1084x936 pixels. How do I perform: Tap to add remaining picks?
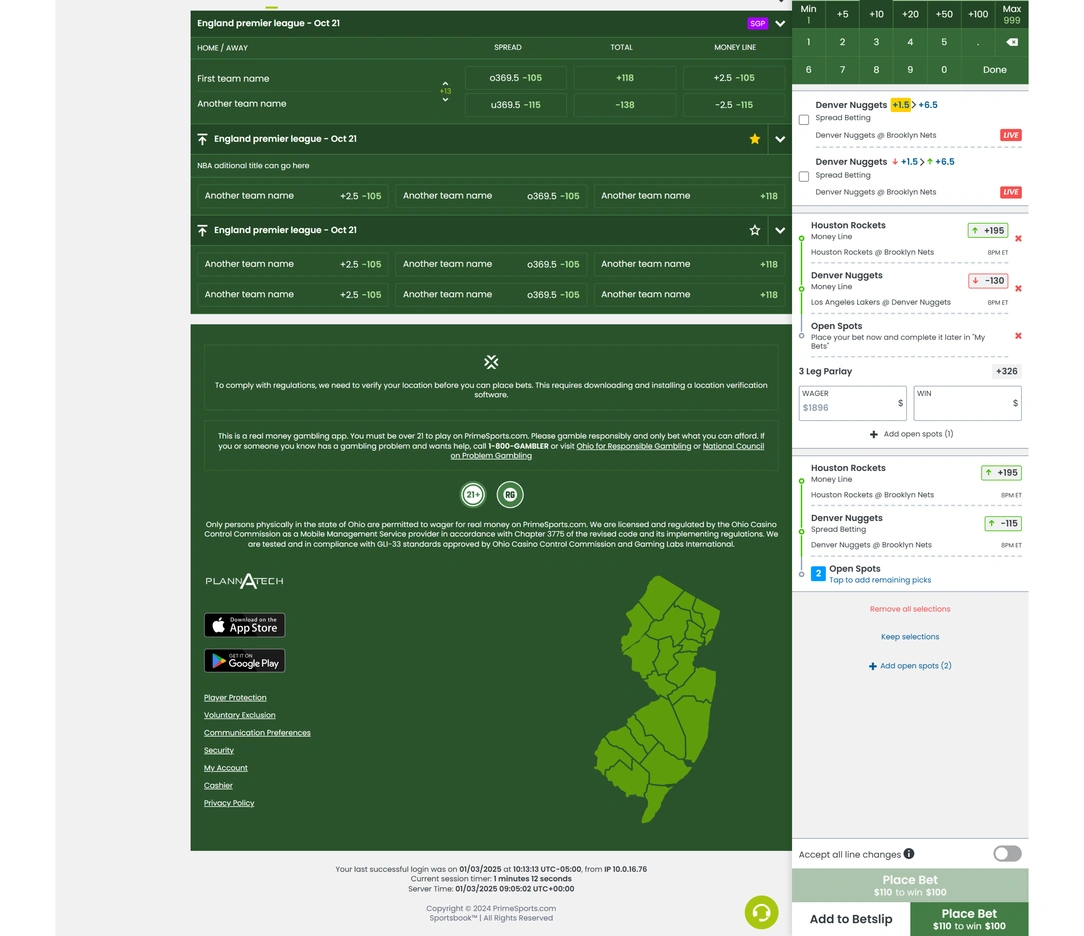tap(880, 580)
